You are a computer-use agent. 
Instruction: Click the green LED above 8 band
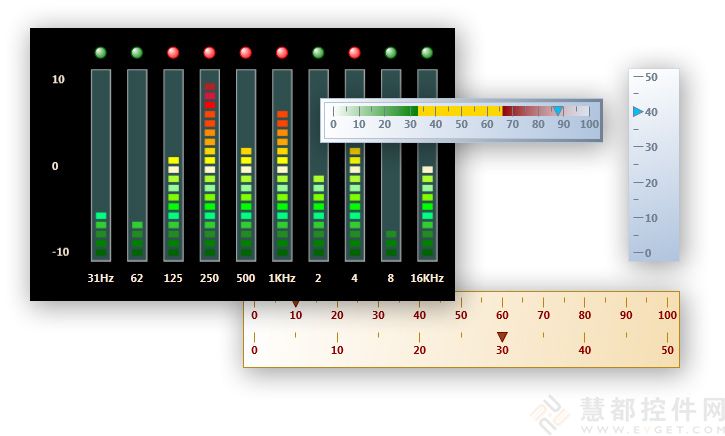tap(391, 52)
